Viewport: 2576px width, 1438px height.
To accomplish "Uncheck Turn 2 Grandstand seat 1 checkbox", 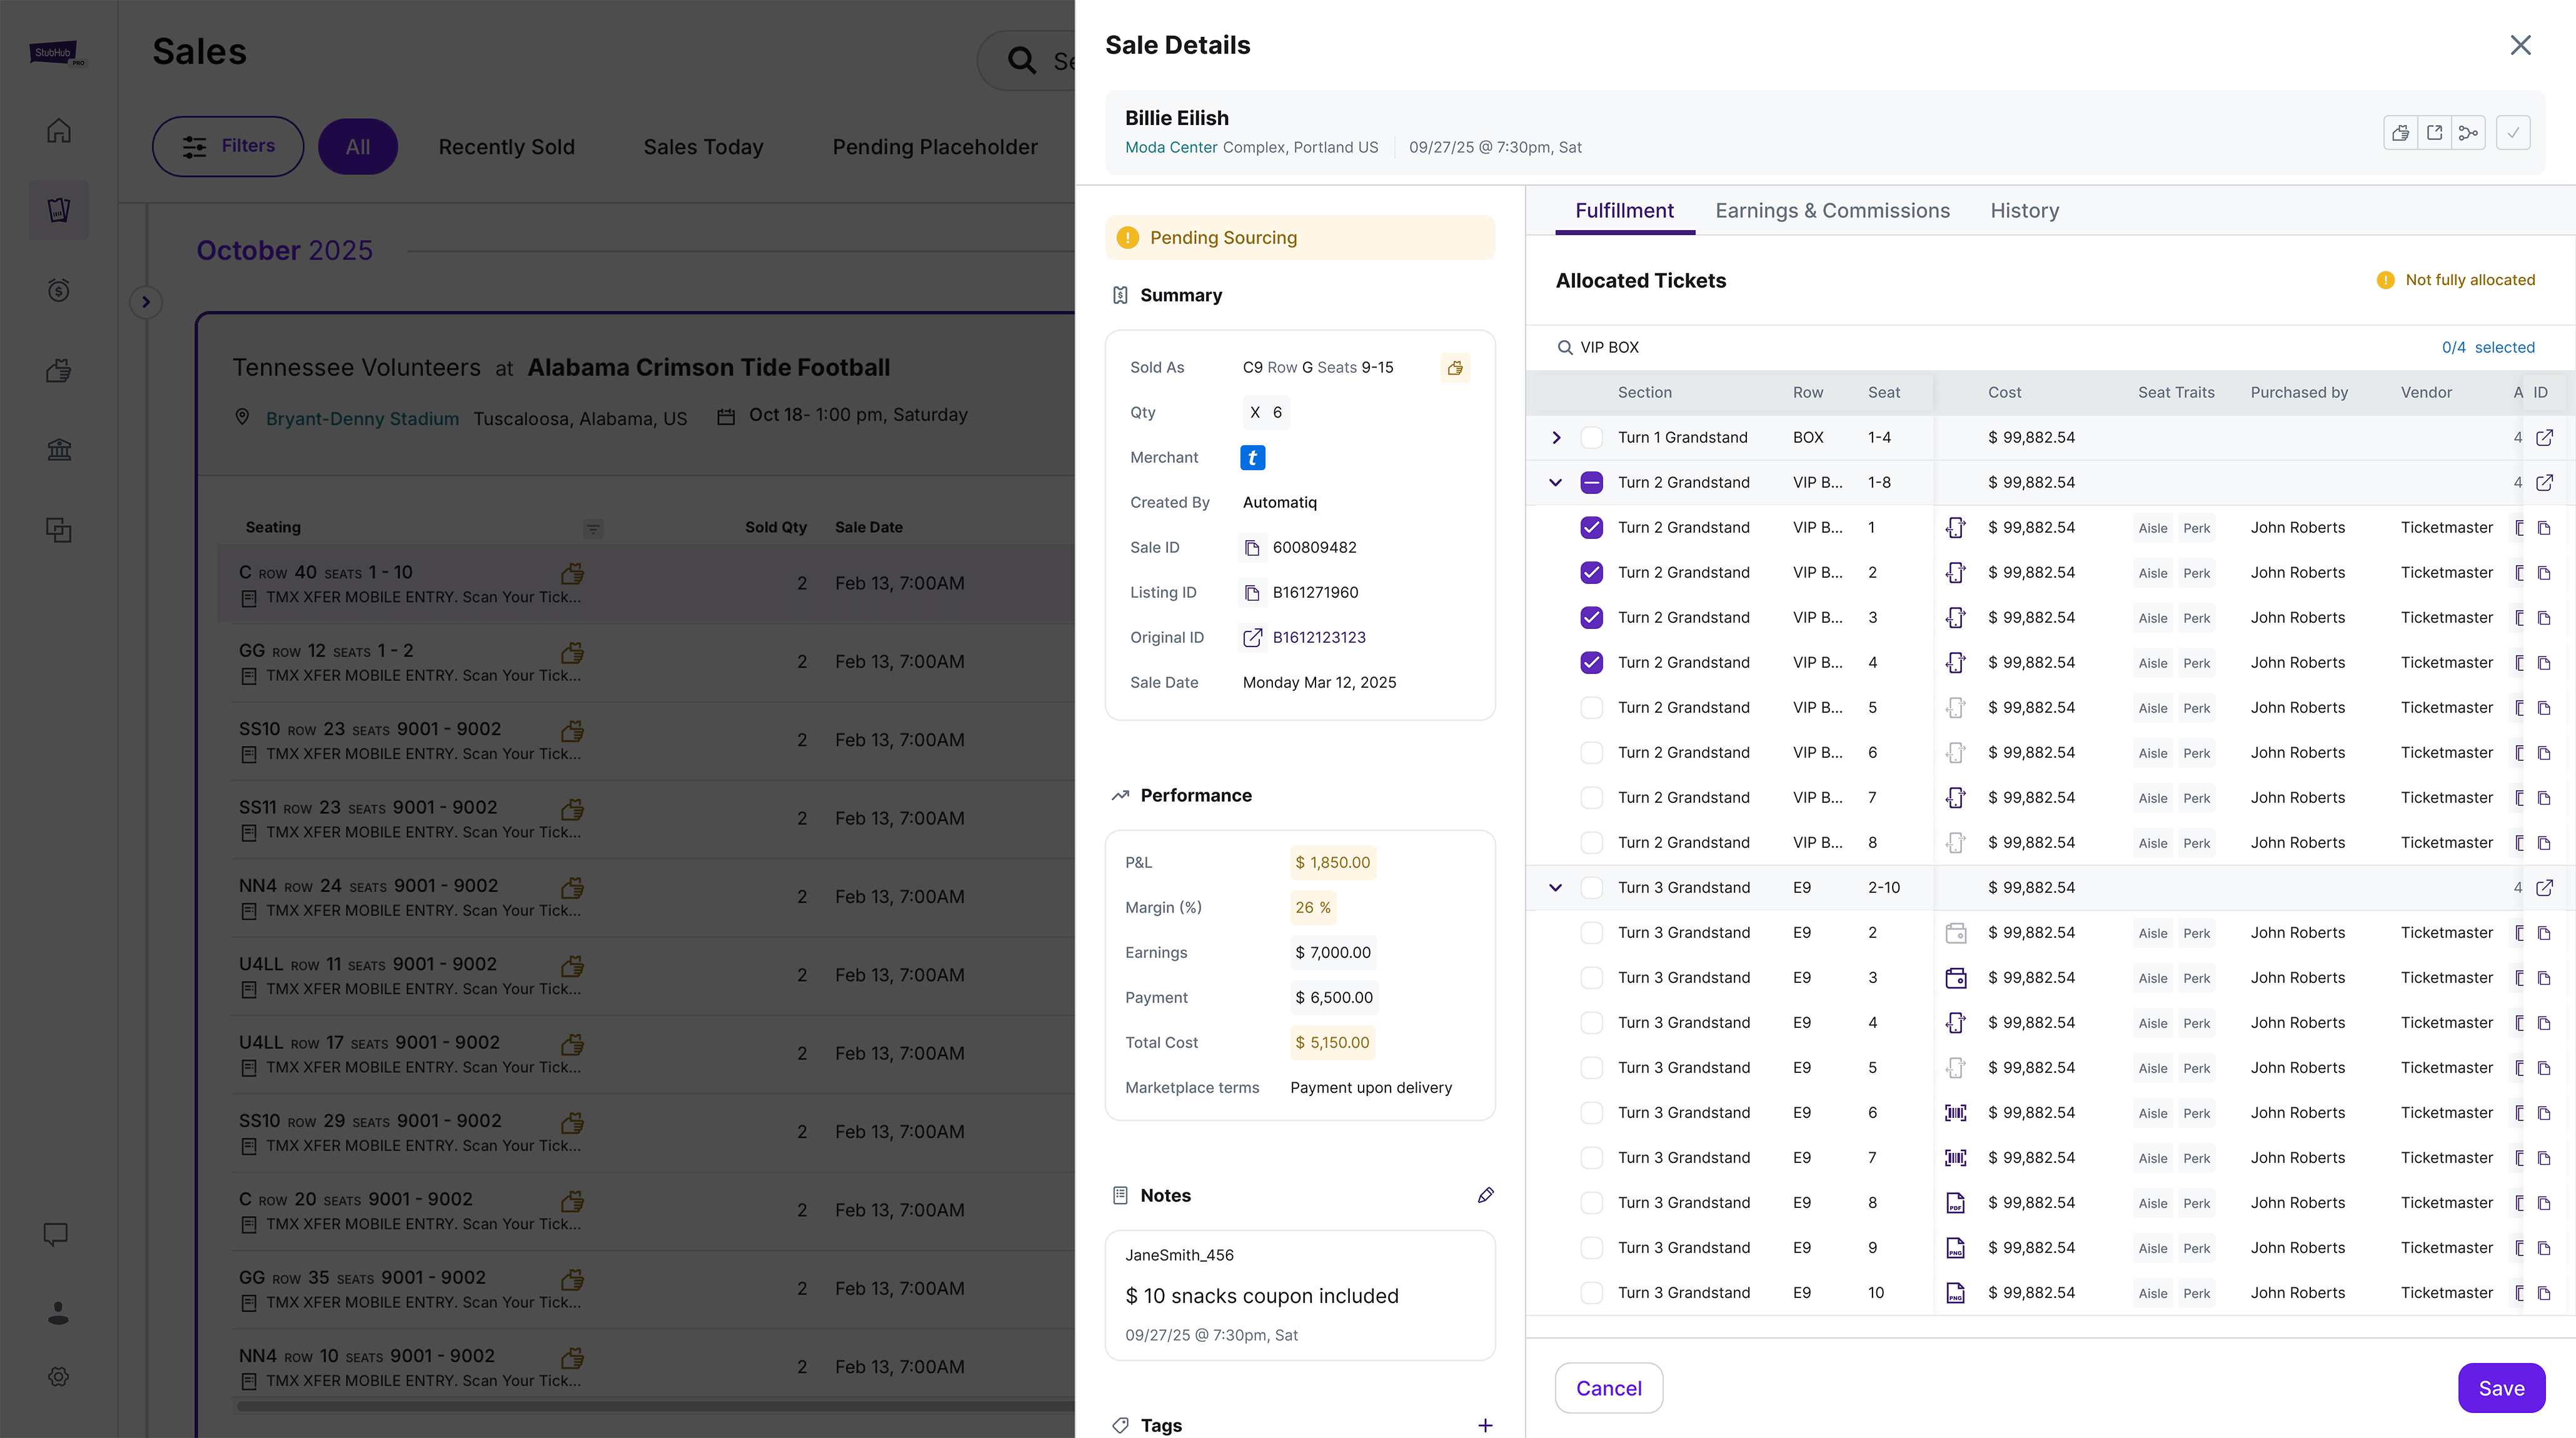I will pos(1591,527).
